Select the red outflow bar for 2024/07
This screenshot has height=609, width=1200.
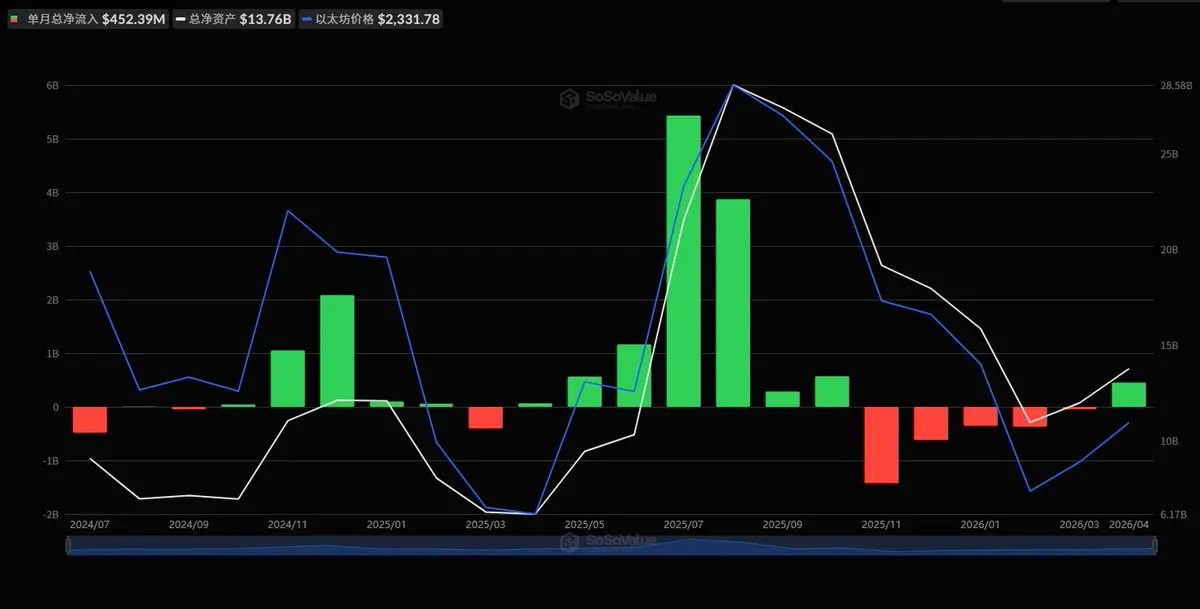coord(90,420)
